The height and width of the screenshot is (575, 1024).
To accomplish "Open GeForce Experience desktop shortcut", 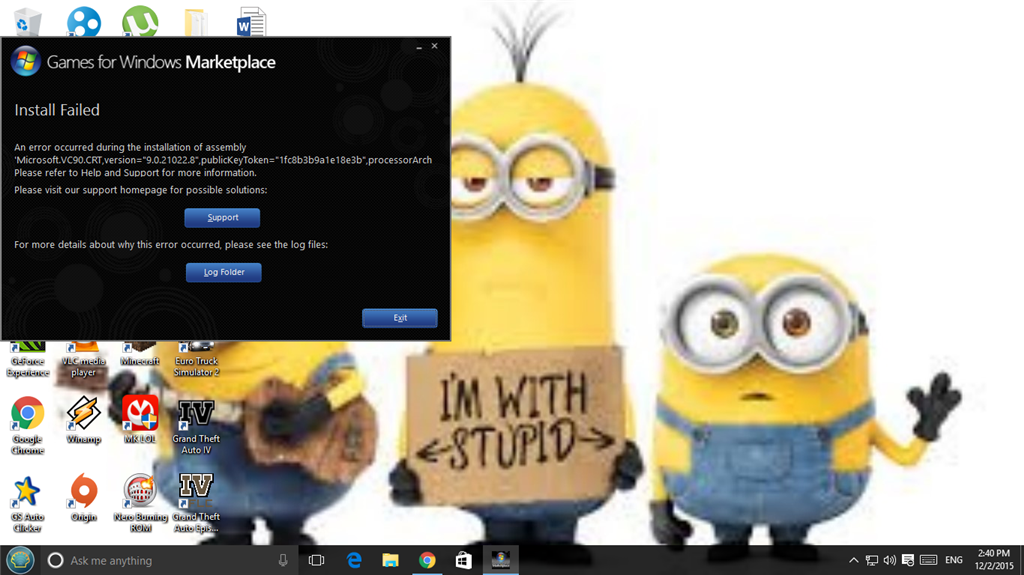I will [27, 359].
